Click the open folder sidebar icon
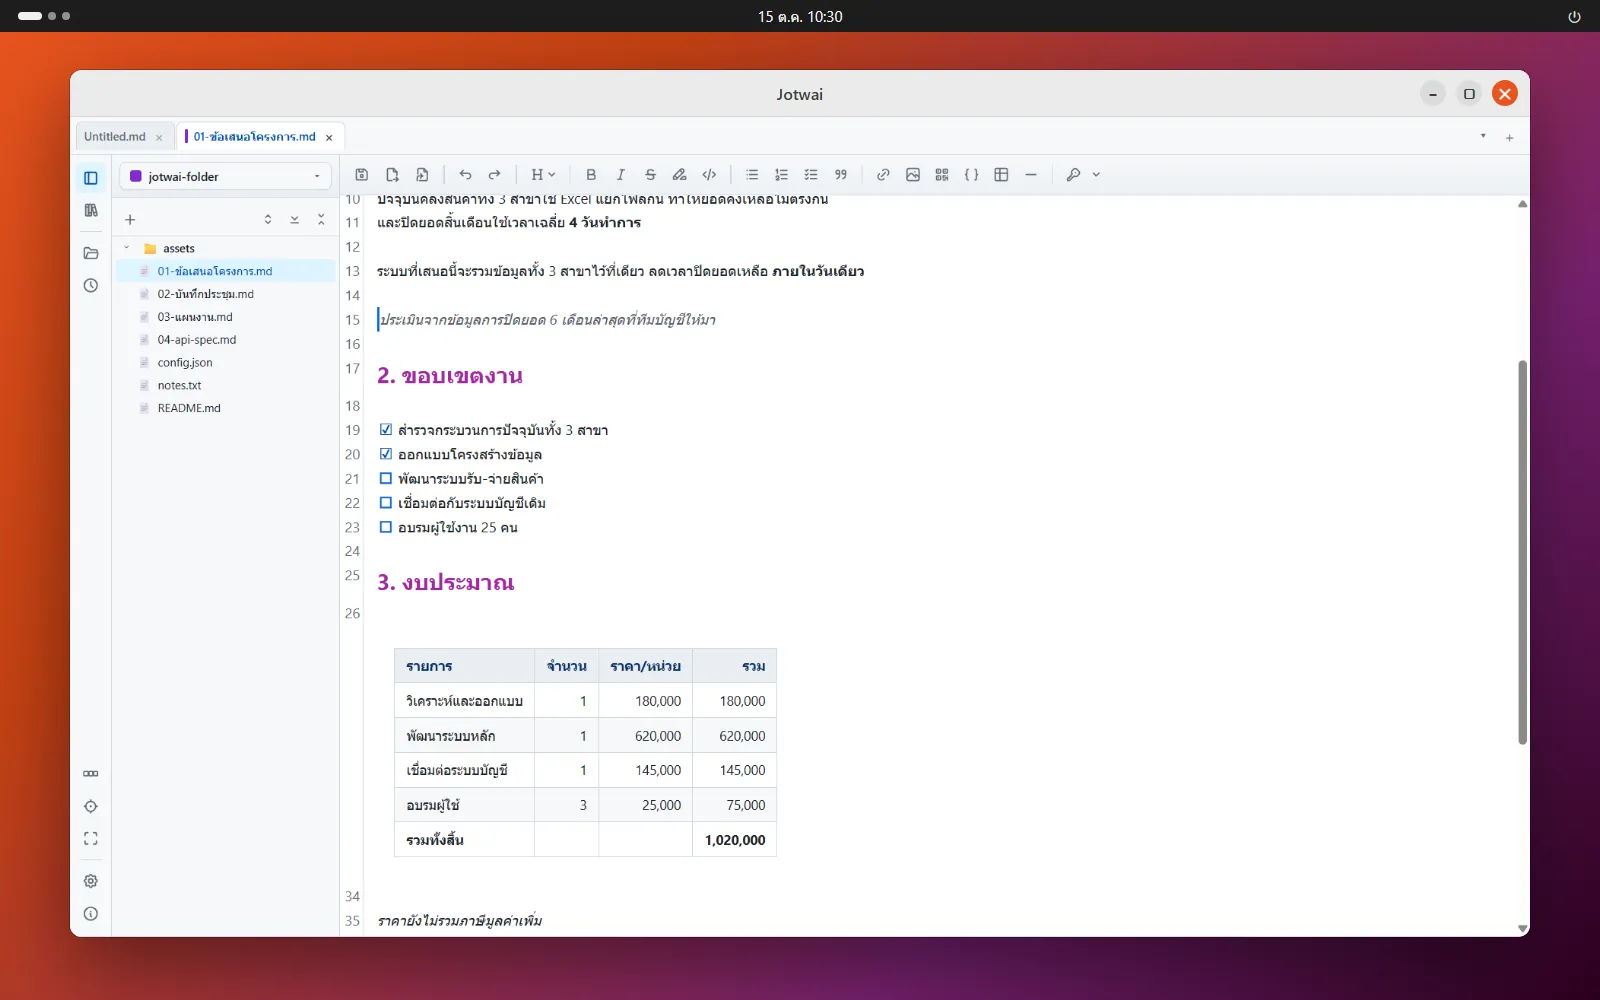Screen dimensions: 1600x1000 tap(91, 253)
